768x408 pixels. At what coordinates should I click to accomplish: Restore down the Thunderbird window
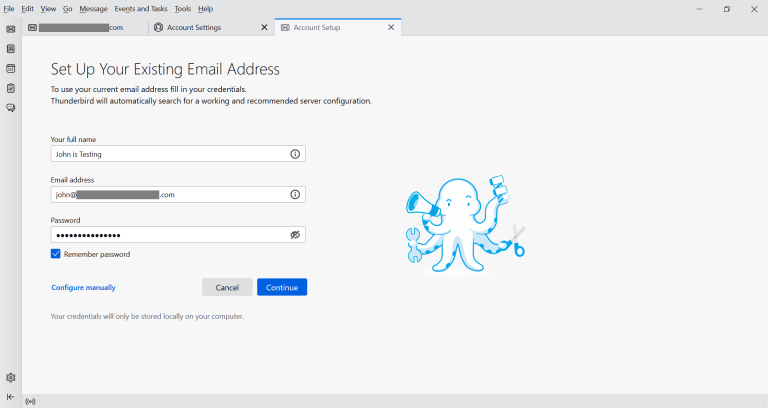pos(727,9)
